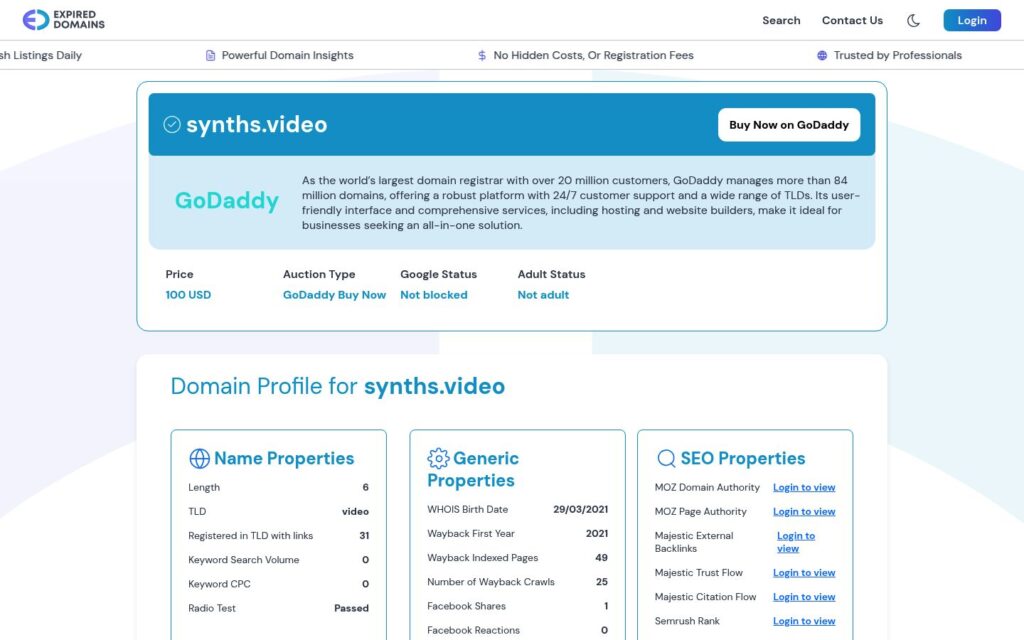
Task: Click the Not blocked Google status value
Action: pyautogui.click(x=434, y=295)
